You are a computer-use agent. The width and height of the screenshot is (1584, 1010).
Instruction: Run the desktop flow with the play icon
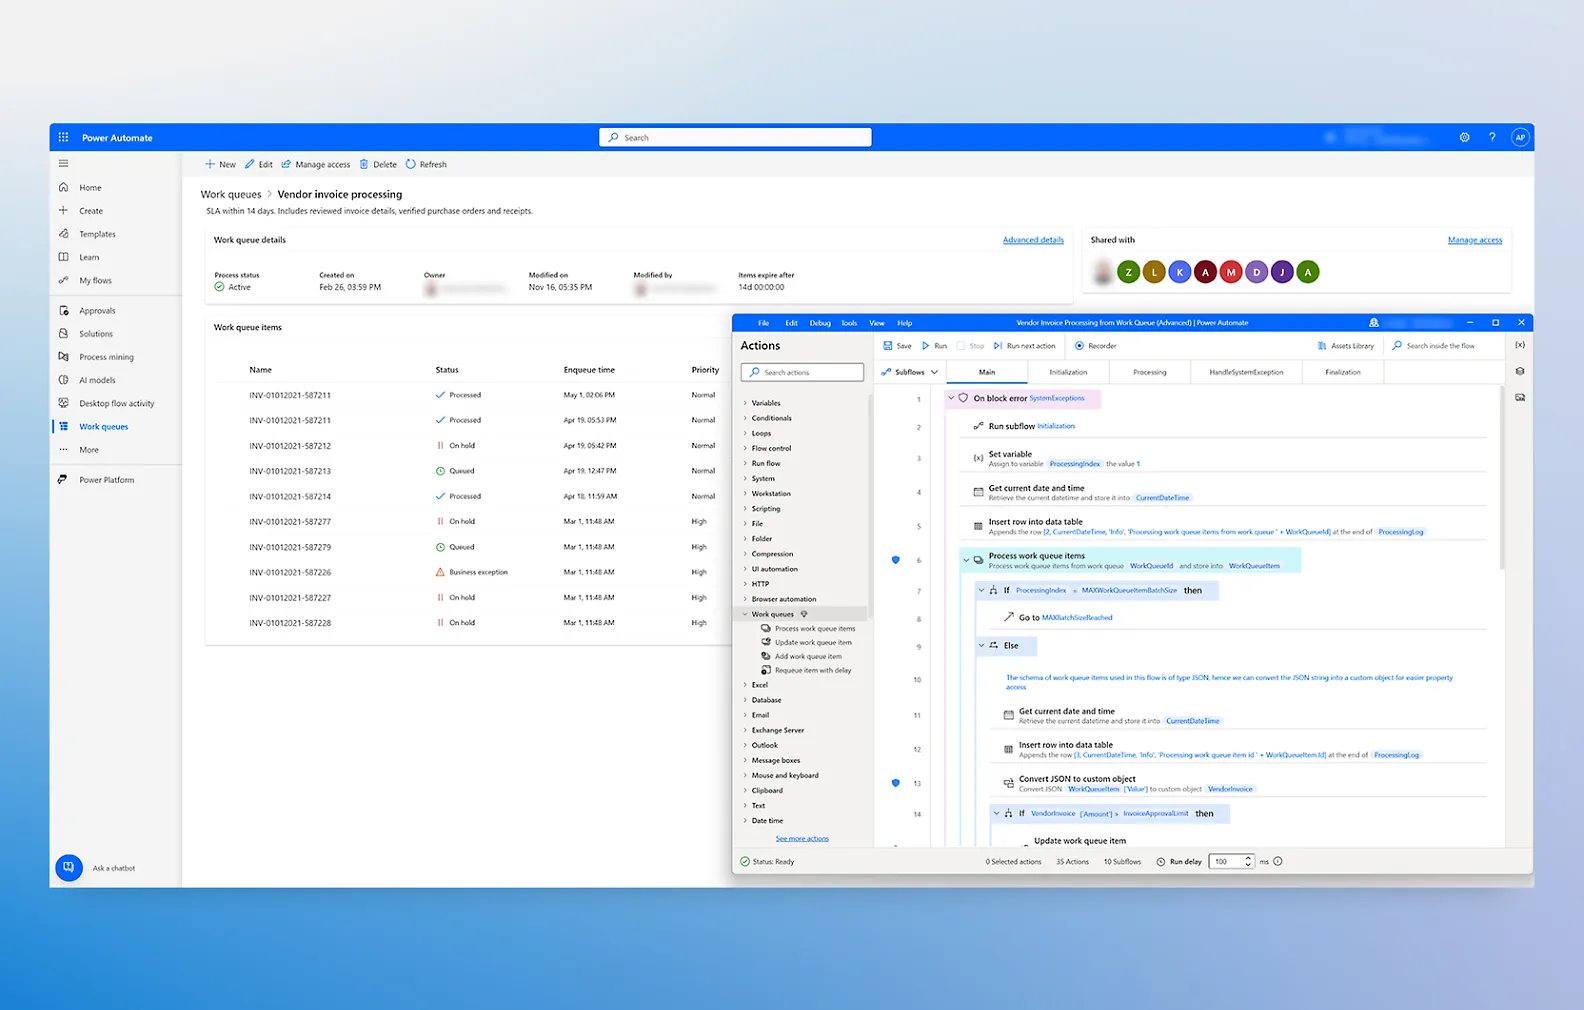(x=926, y=346)
